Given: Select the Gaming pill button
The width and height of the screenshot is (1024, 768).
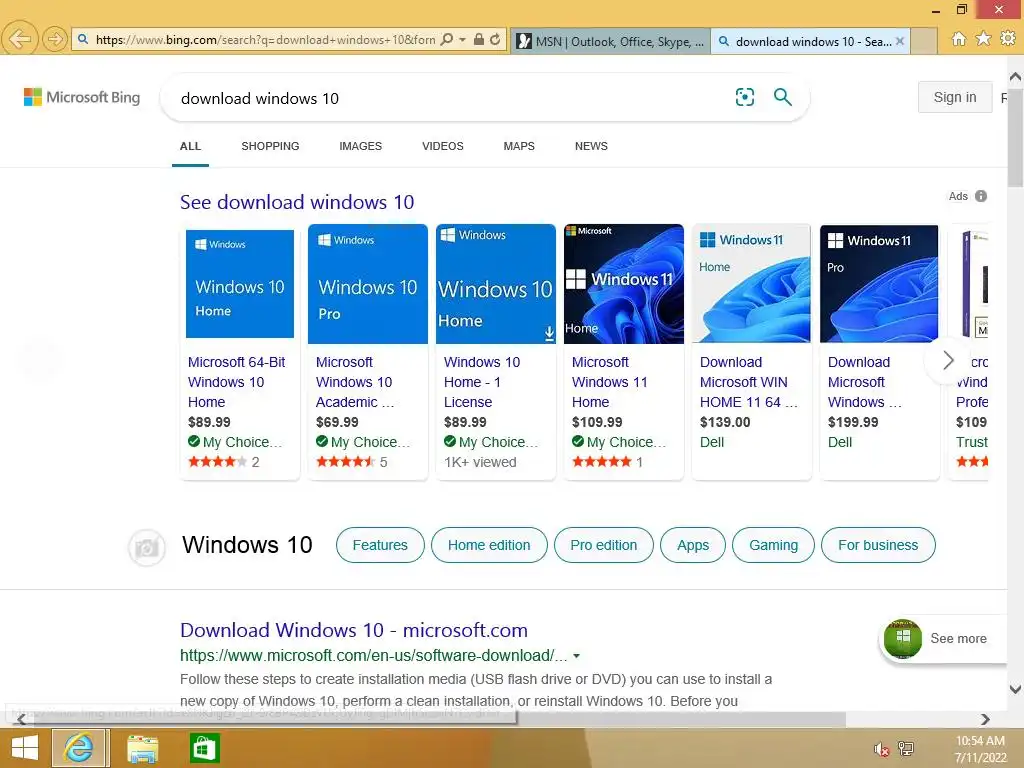Looking at the screenshot, I should tap(773, 545).
